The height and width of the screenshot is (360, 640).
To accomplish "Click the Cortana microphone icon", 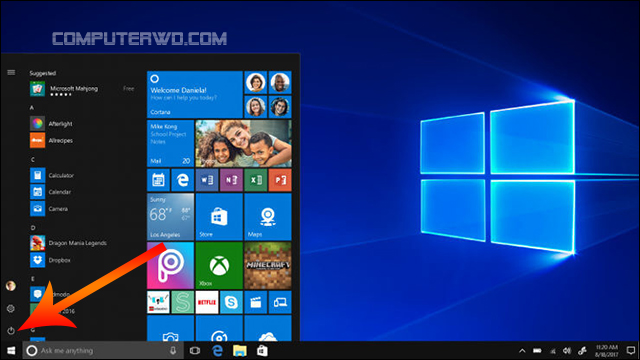I will click(x=173, y=351).
